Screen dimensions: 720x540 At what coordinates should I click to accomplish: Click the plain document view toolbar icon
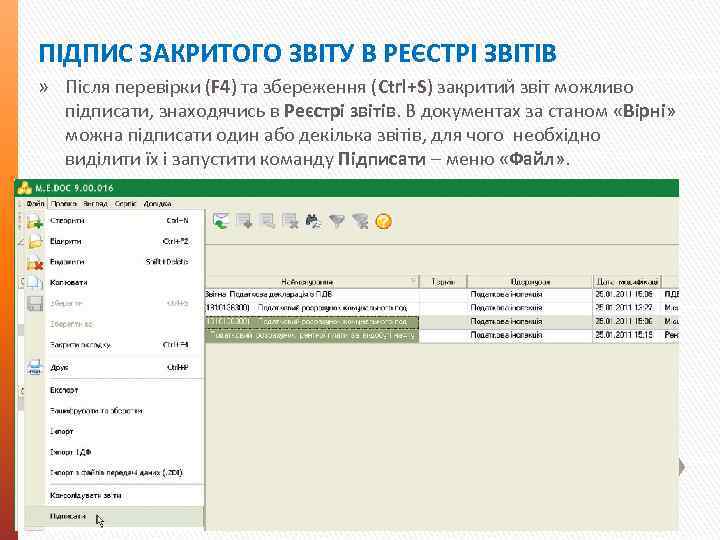coord(267,221)
